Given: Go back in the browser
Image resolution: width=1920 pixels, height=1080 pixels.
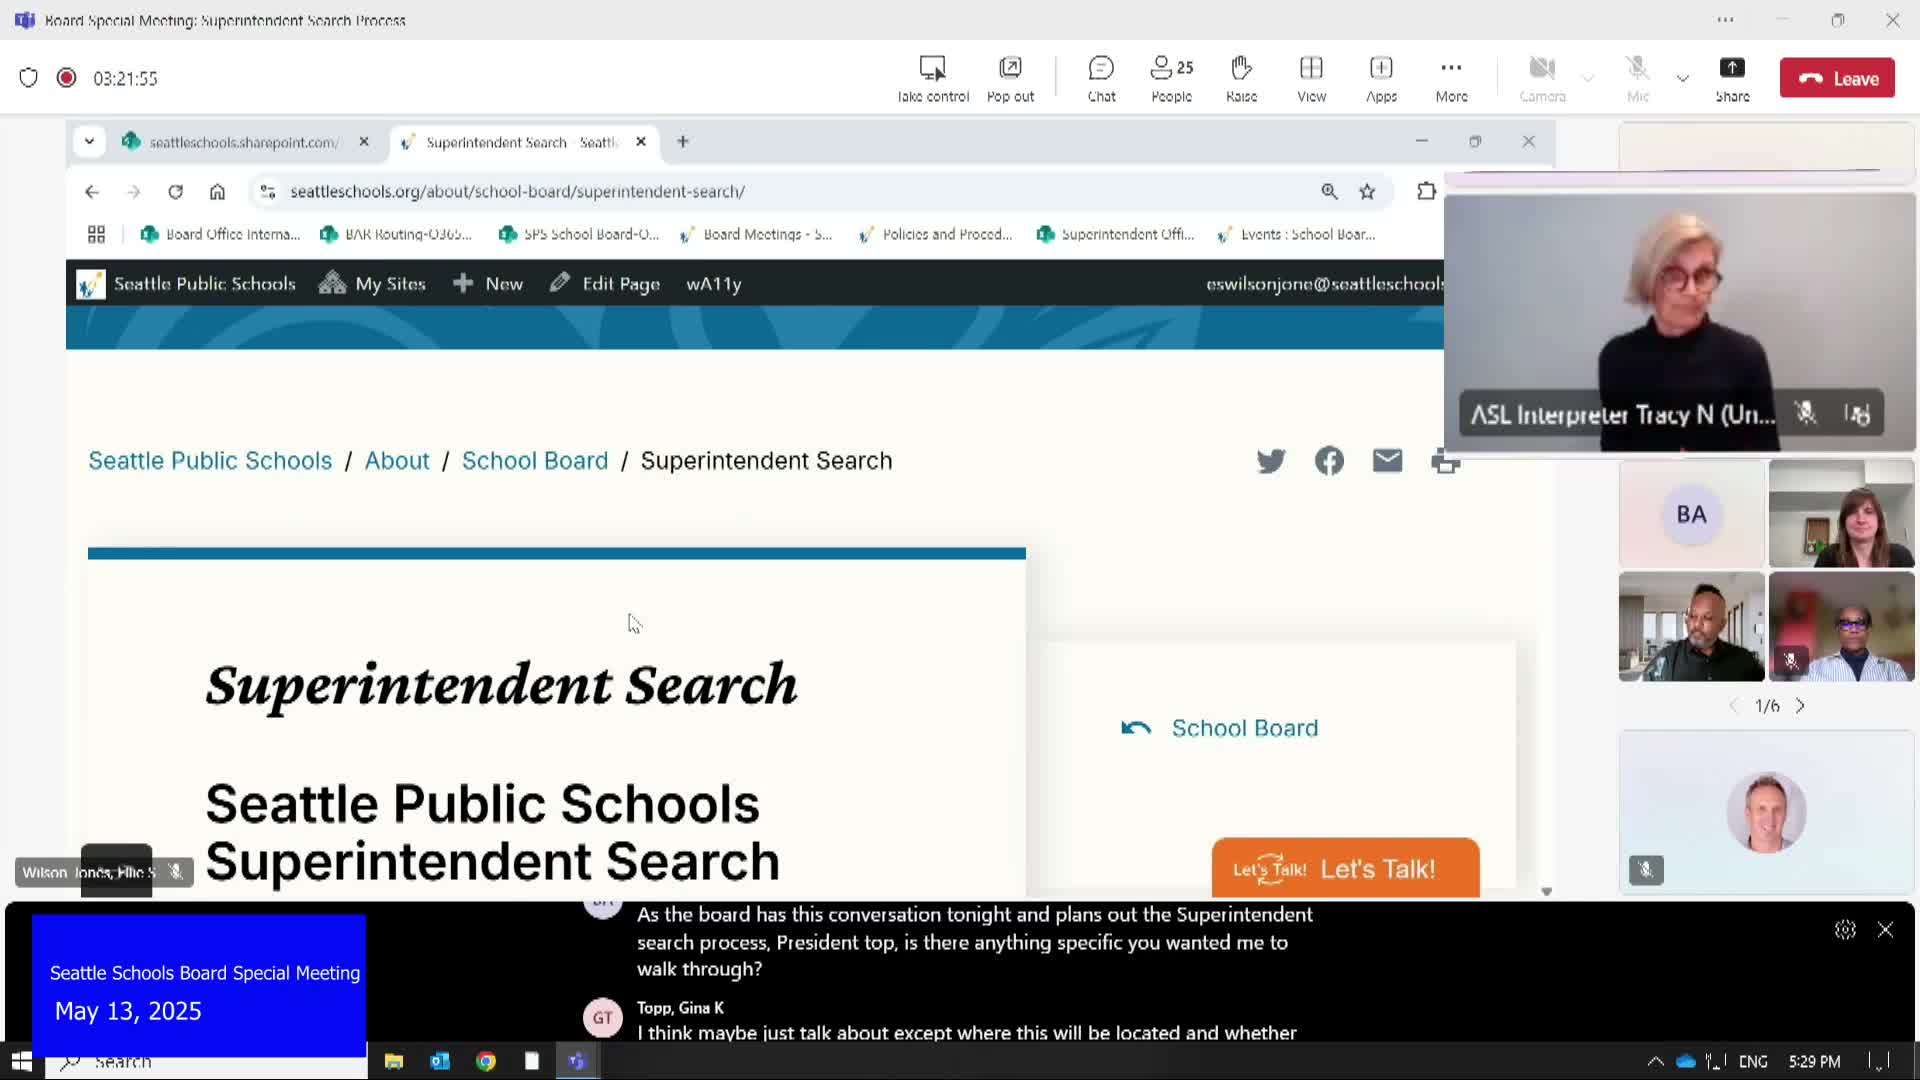Looking at the screenshot, I should click(92, 191).
